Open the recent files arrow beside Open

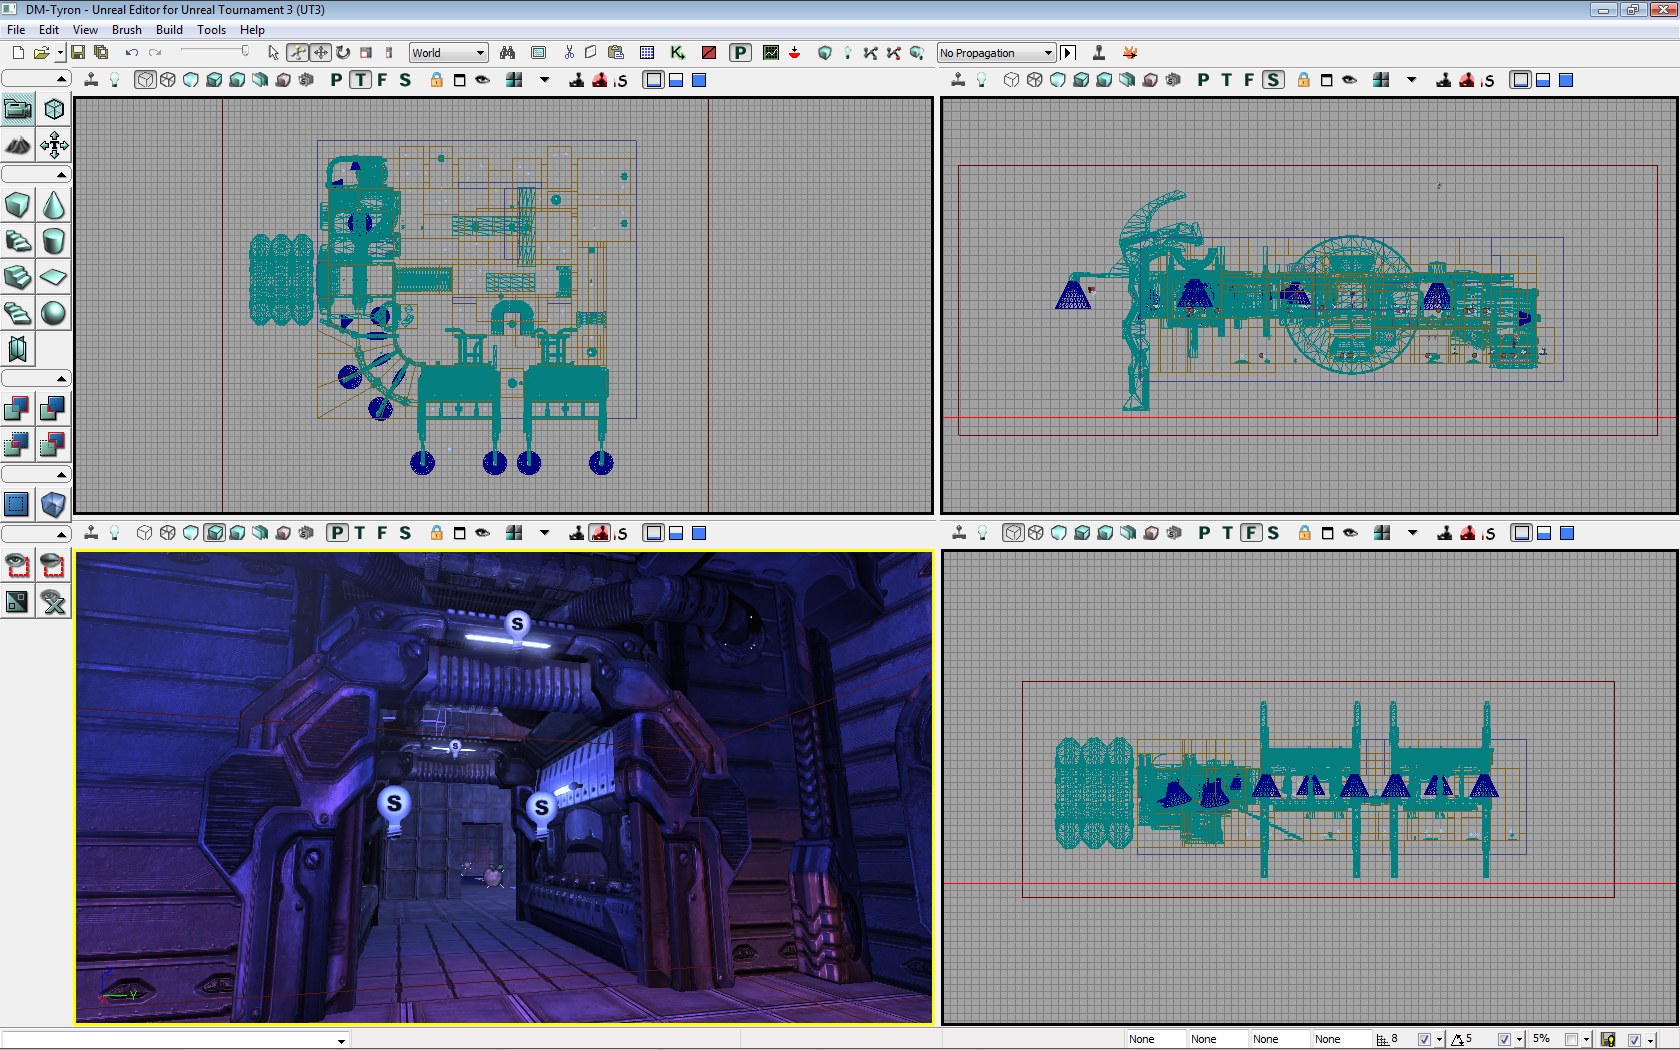(60, 53)
